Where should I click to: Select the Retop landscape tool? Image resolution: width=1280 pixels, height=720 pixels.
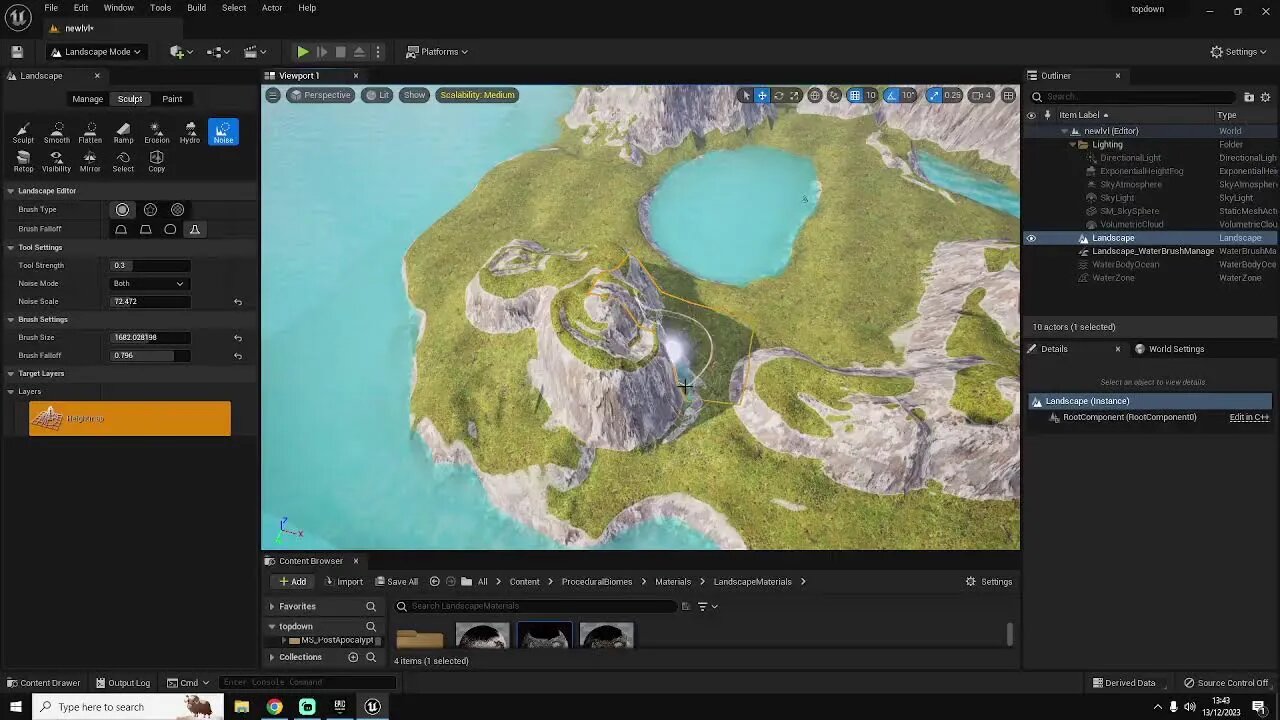point(23,161)
